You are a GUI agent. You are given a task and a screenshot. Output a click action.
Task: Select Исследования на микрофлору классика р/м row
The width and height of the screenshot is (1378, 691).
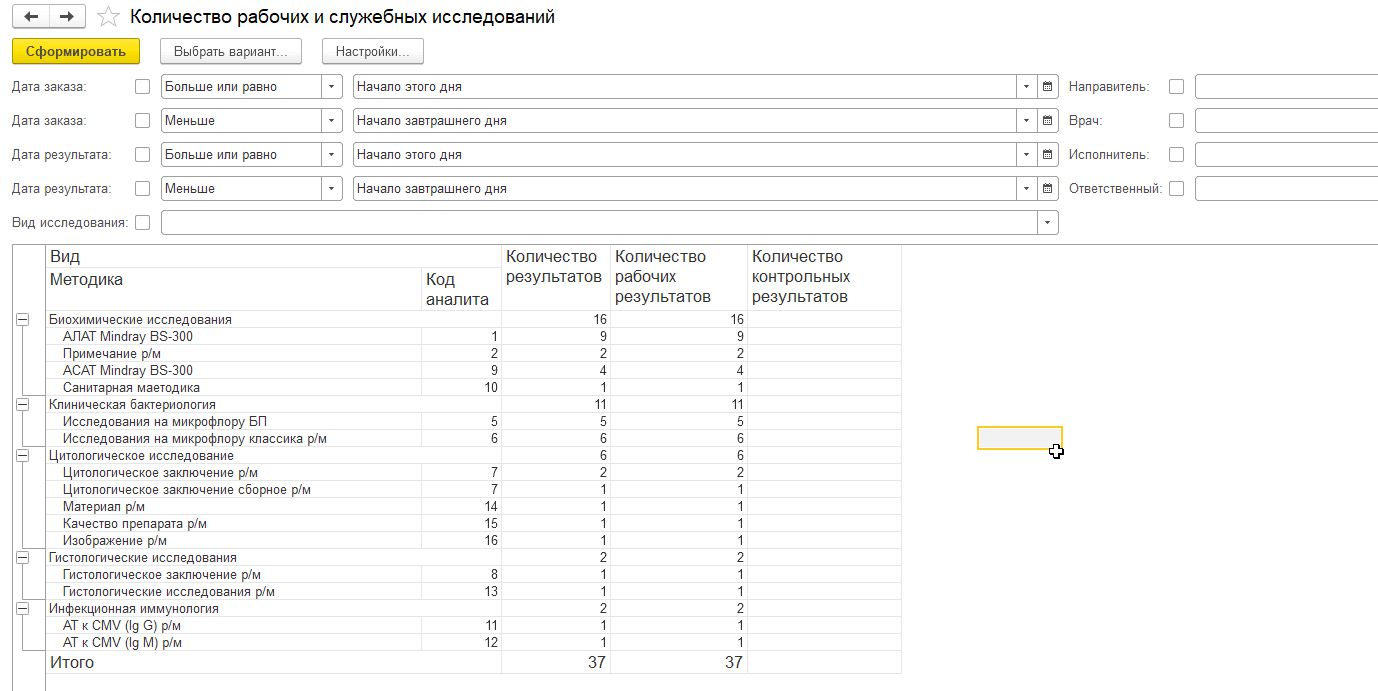point(473,439)
